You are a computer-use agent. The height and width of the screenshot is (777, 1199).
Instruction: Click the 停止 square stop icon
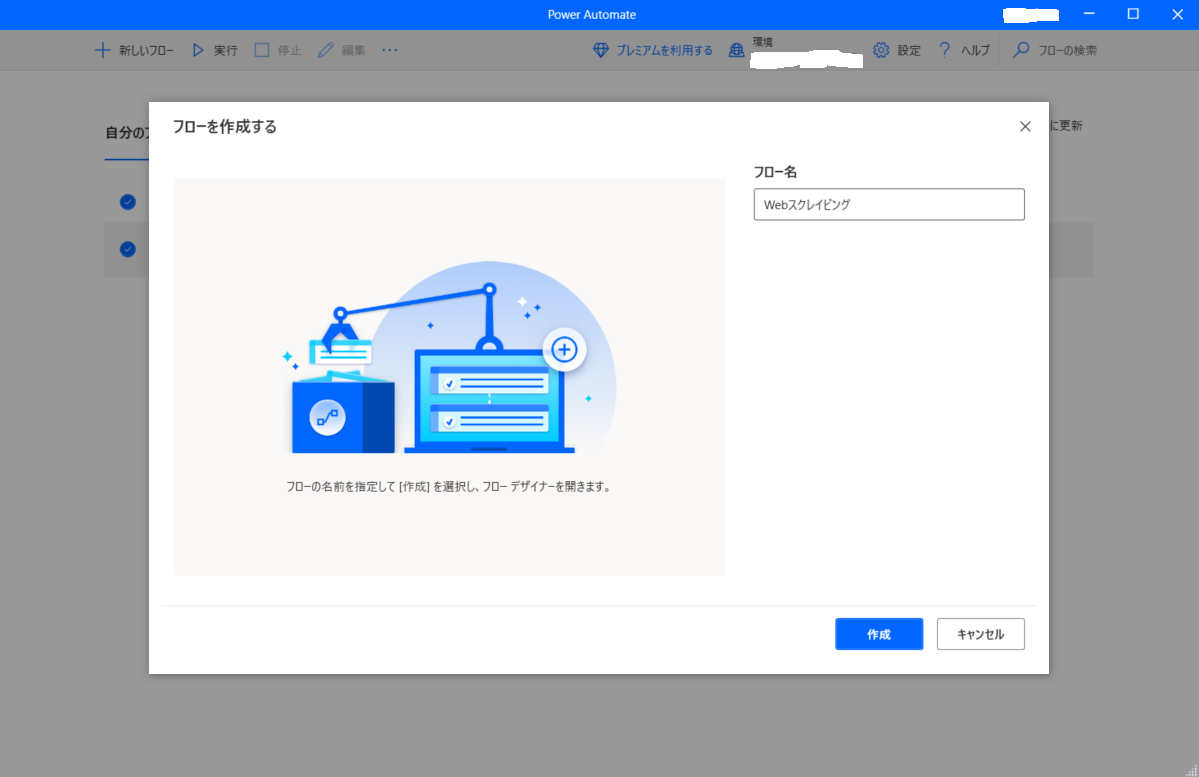(x=262, y=50)
